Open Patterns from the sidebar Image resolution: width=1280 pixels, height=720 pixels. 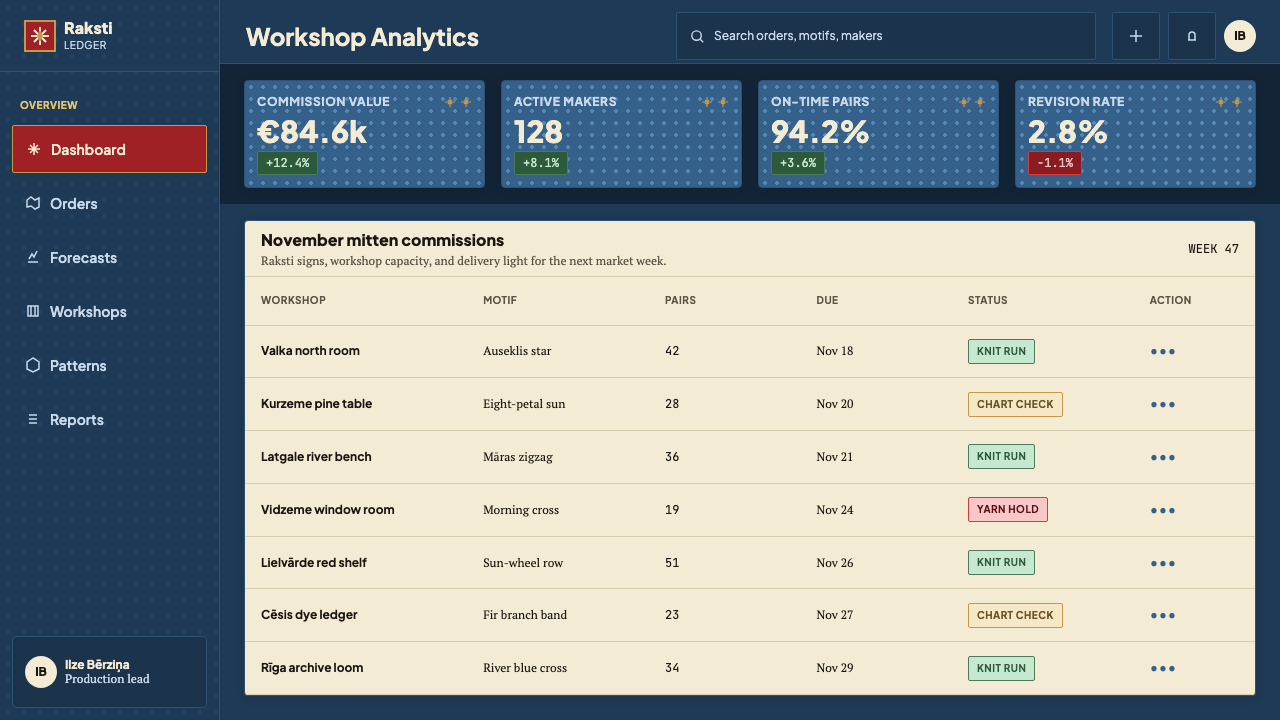click(109, 365)
